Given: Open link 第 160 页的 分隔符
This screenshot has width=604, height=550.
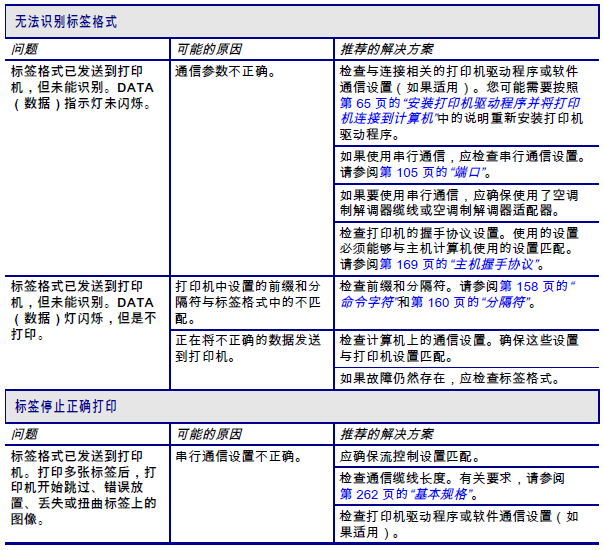Looking at the screenshot, I should click(x=473, y=302).
